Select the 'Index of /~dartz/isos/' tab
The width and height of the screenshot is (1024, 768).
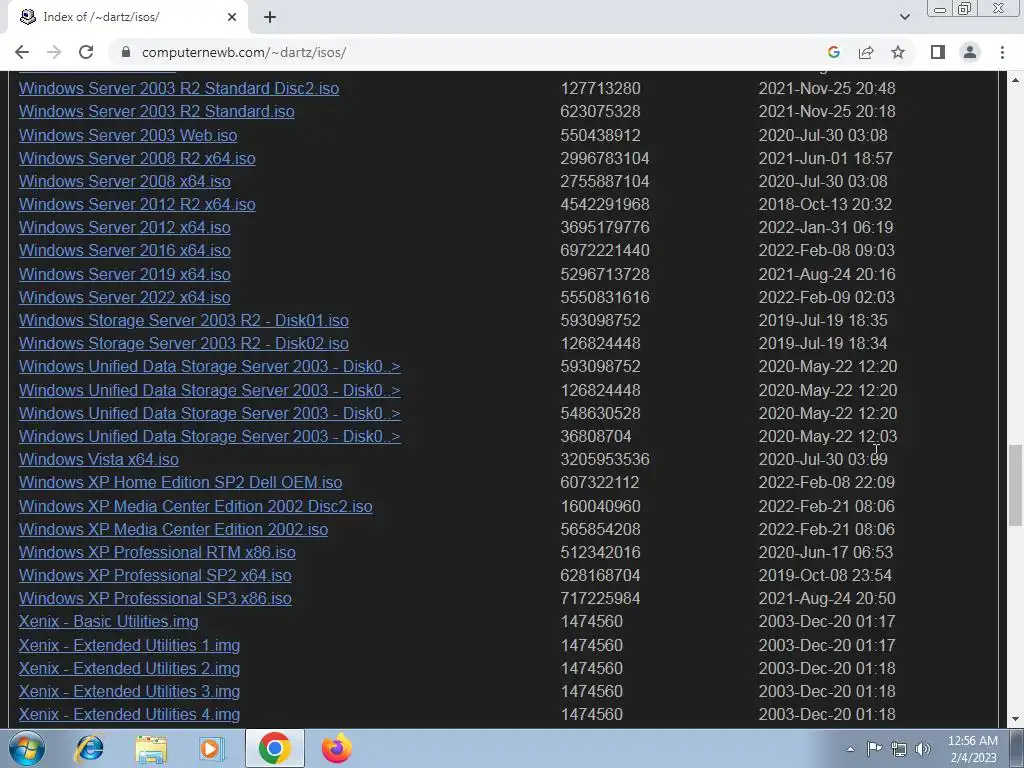(x=127, y=17)
